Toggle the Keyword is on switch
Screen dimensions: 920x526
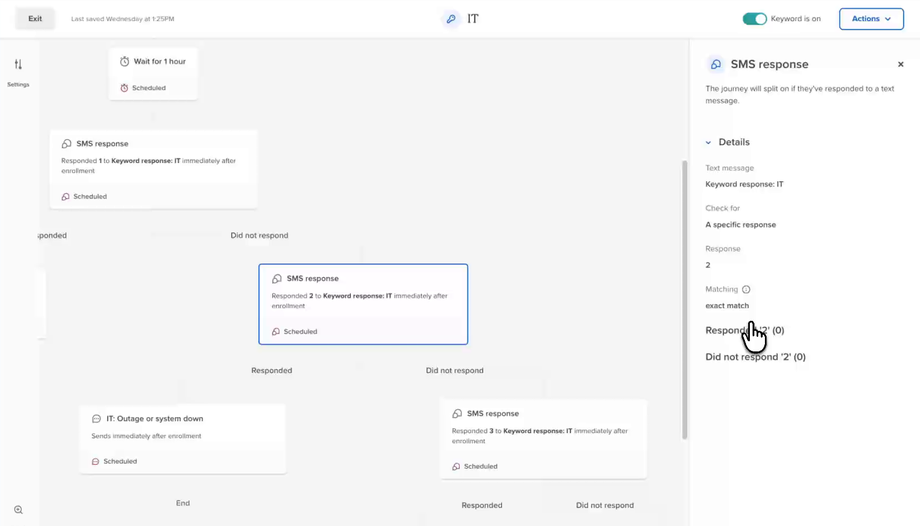(755, 19)
